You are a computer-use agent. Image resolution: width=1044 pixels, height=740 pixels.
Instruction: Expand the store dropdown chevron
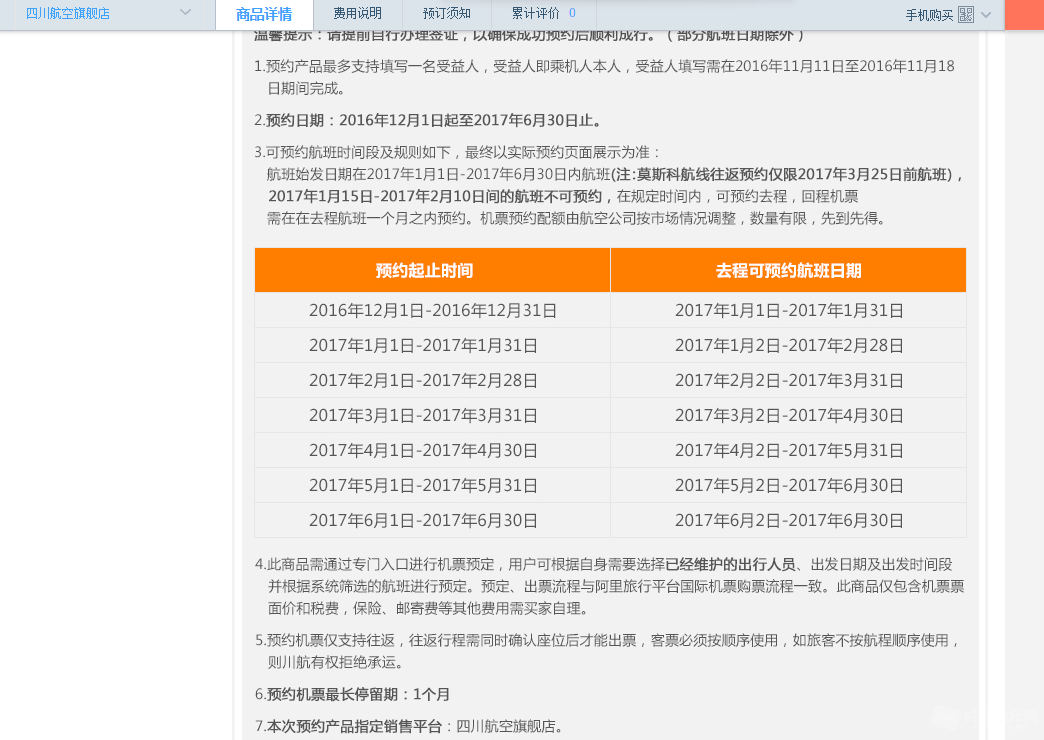pyautogui.click(x=186, y=13)
